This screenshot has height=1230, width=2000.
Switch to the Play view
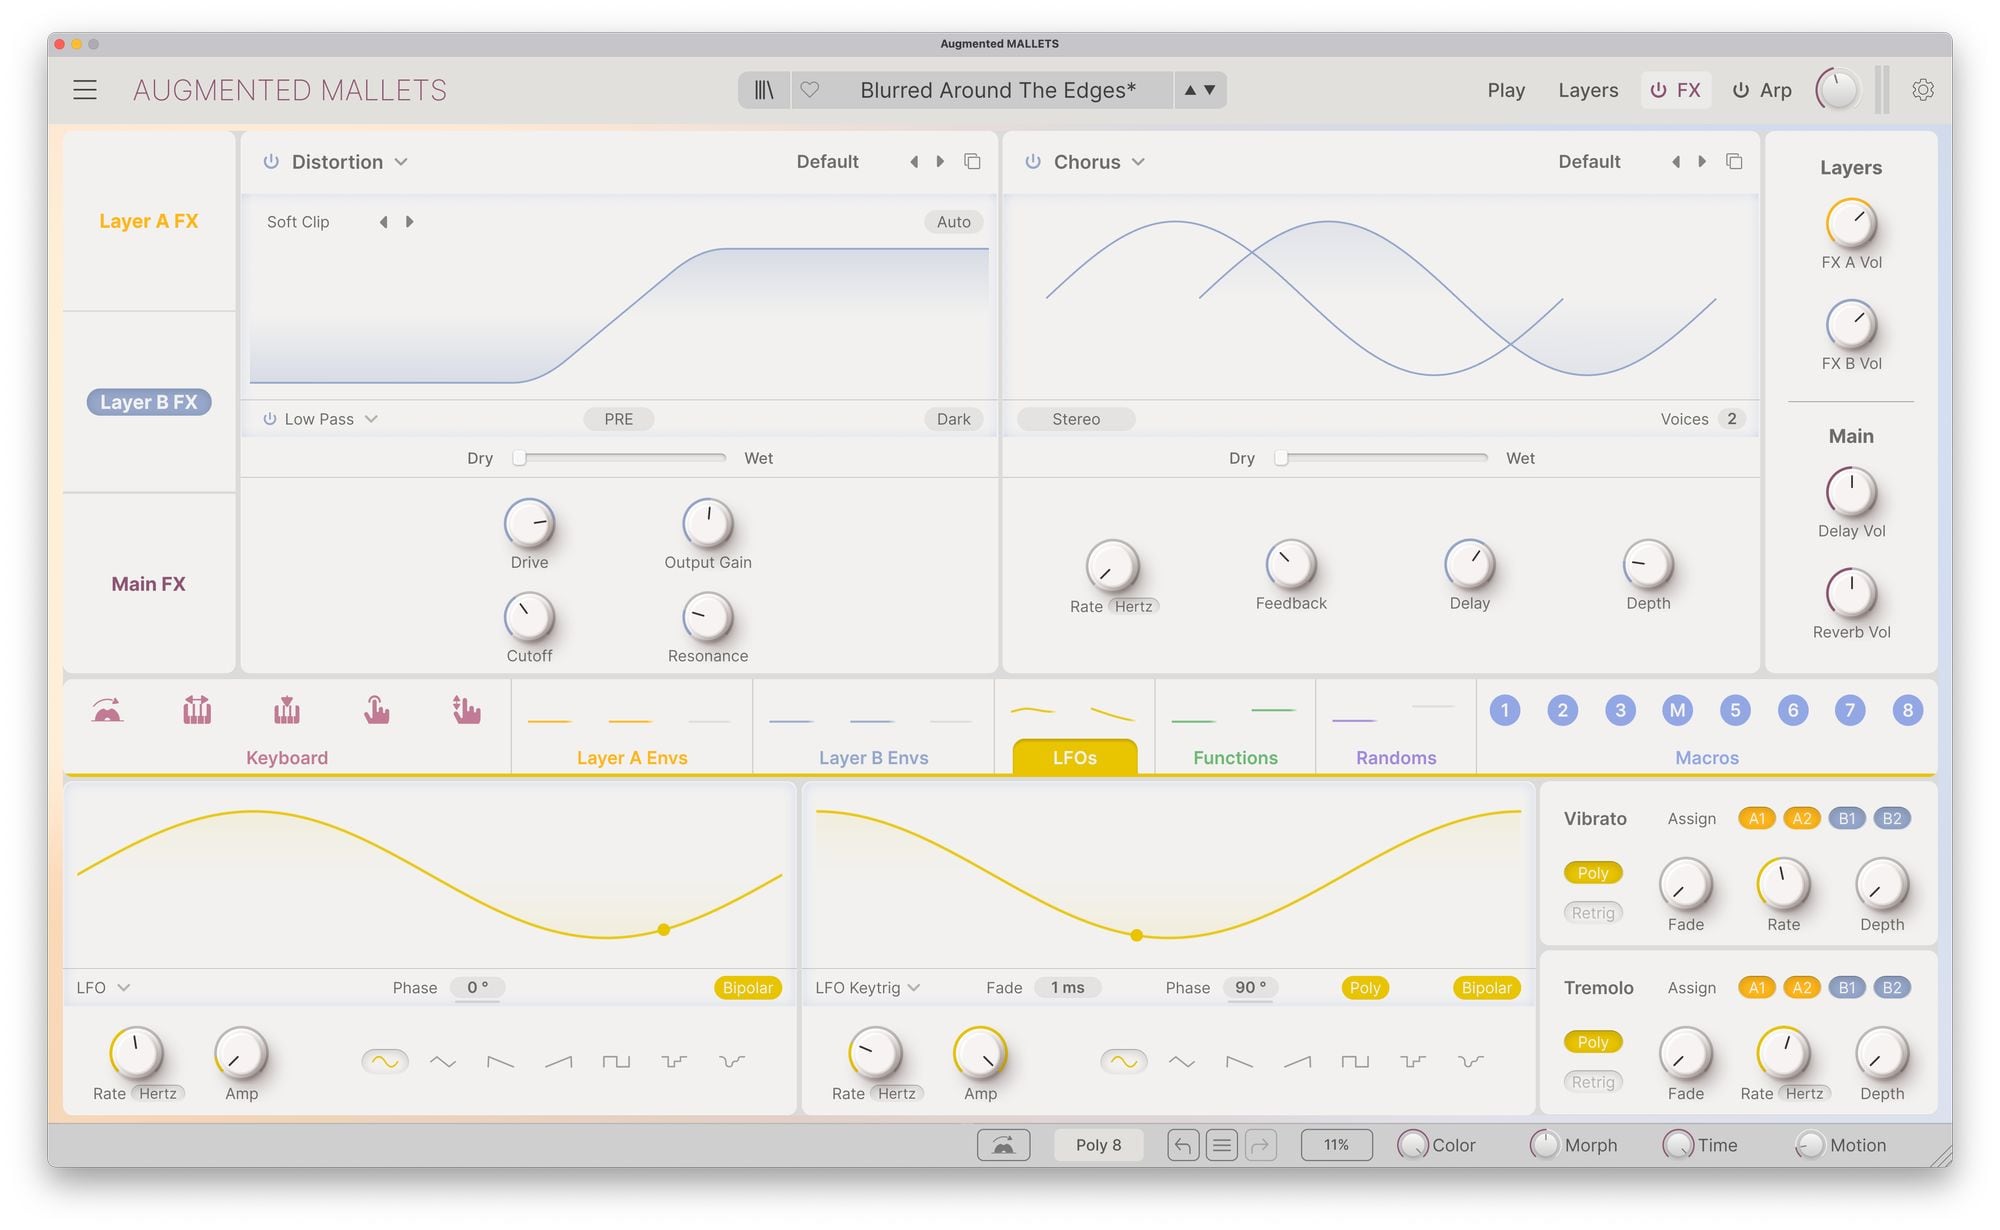tap(1506, 90)
